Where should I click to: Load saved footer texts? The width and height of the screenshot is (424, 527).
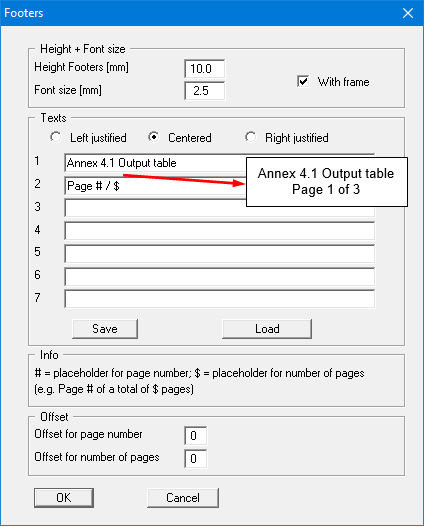(267, 329)
